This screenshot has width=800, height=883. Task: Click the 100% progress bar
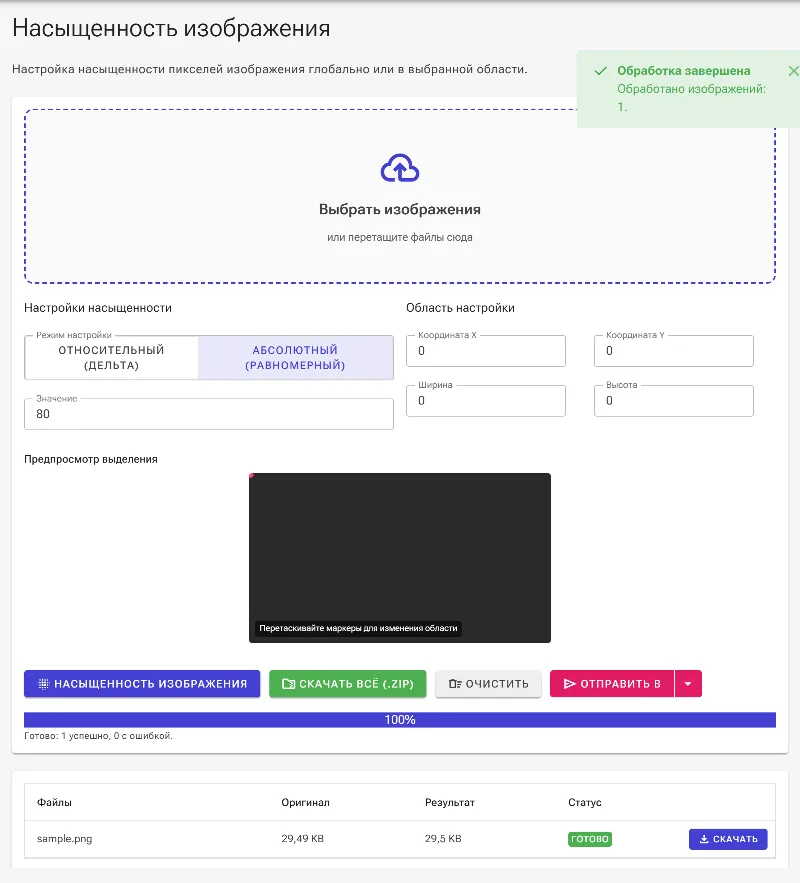pos(400,720)
